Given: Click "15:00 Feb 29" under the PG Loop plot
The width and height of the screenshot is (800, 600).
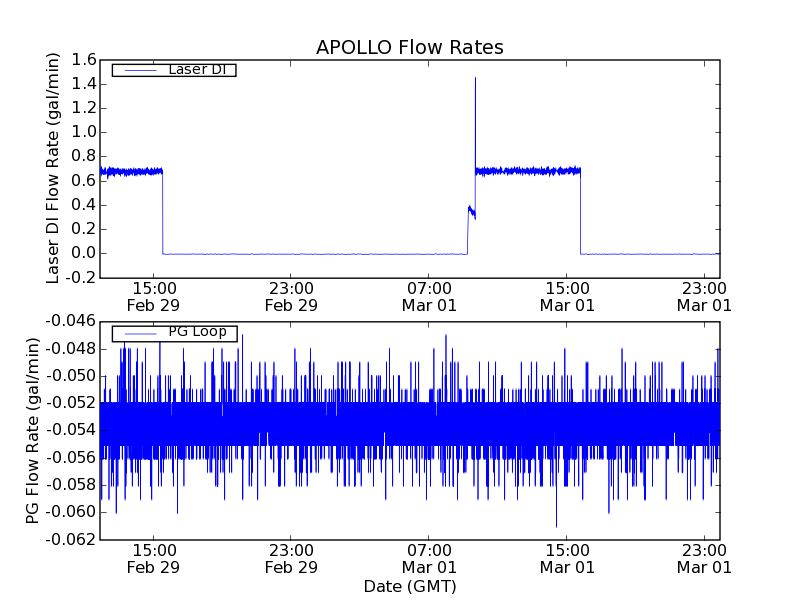Looking at the screenshot, I should tap(153, 559).
